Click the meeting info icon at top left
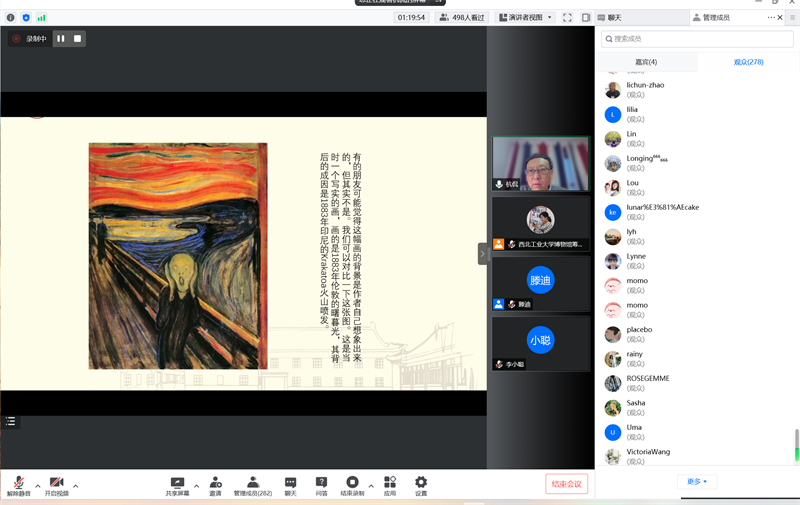The image size is (800, 505). coord(11,17)
